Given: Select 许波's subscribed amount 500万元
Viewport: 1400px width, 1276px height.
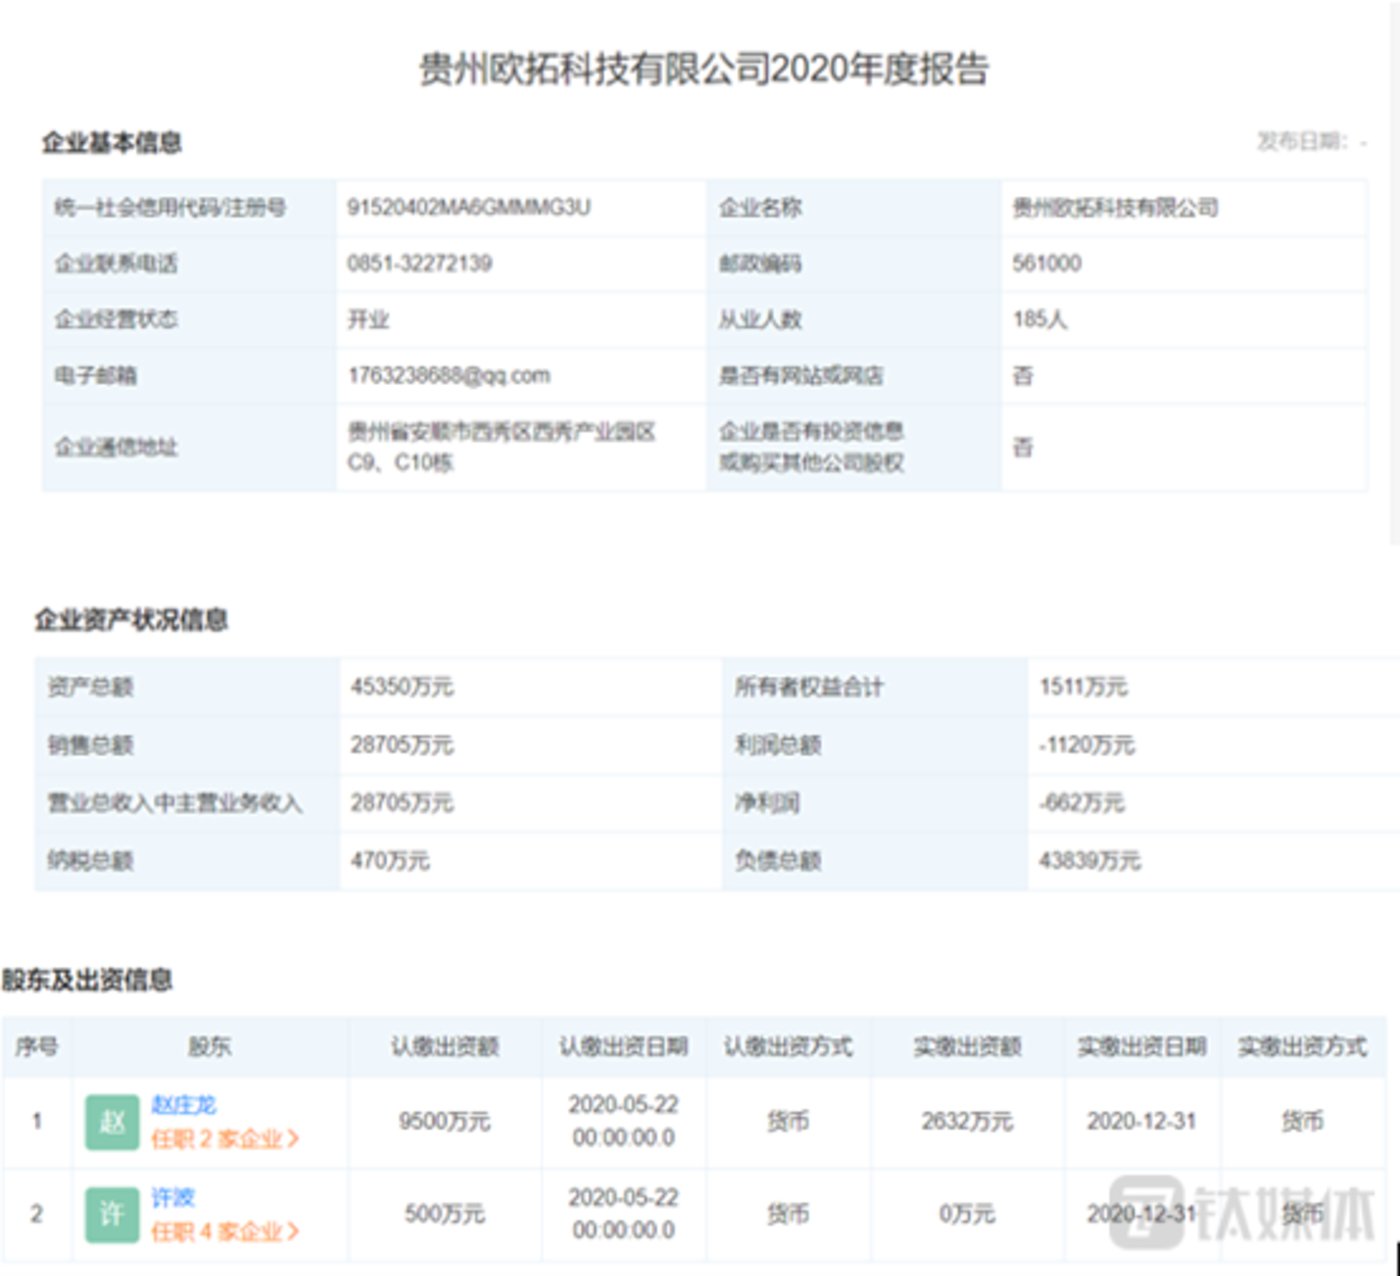Looking at the screenshot, I should click(x=444, y=1214).
